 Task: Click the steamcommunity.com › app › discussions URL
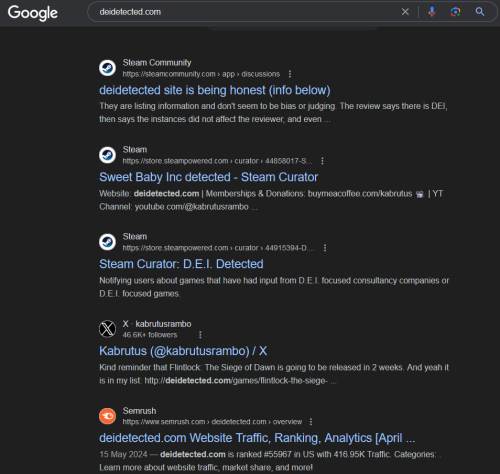point(201,74)
